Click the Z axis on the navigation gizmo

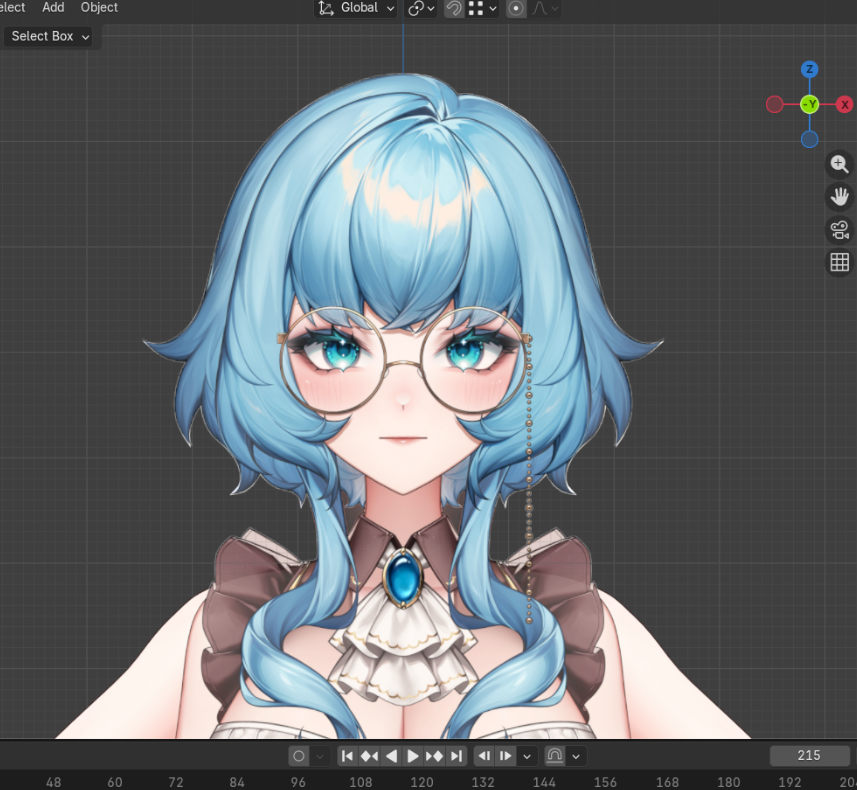click(809, 69)
